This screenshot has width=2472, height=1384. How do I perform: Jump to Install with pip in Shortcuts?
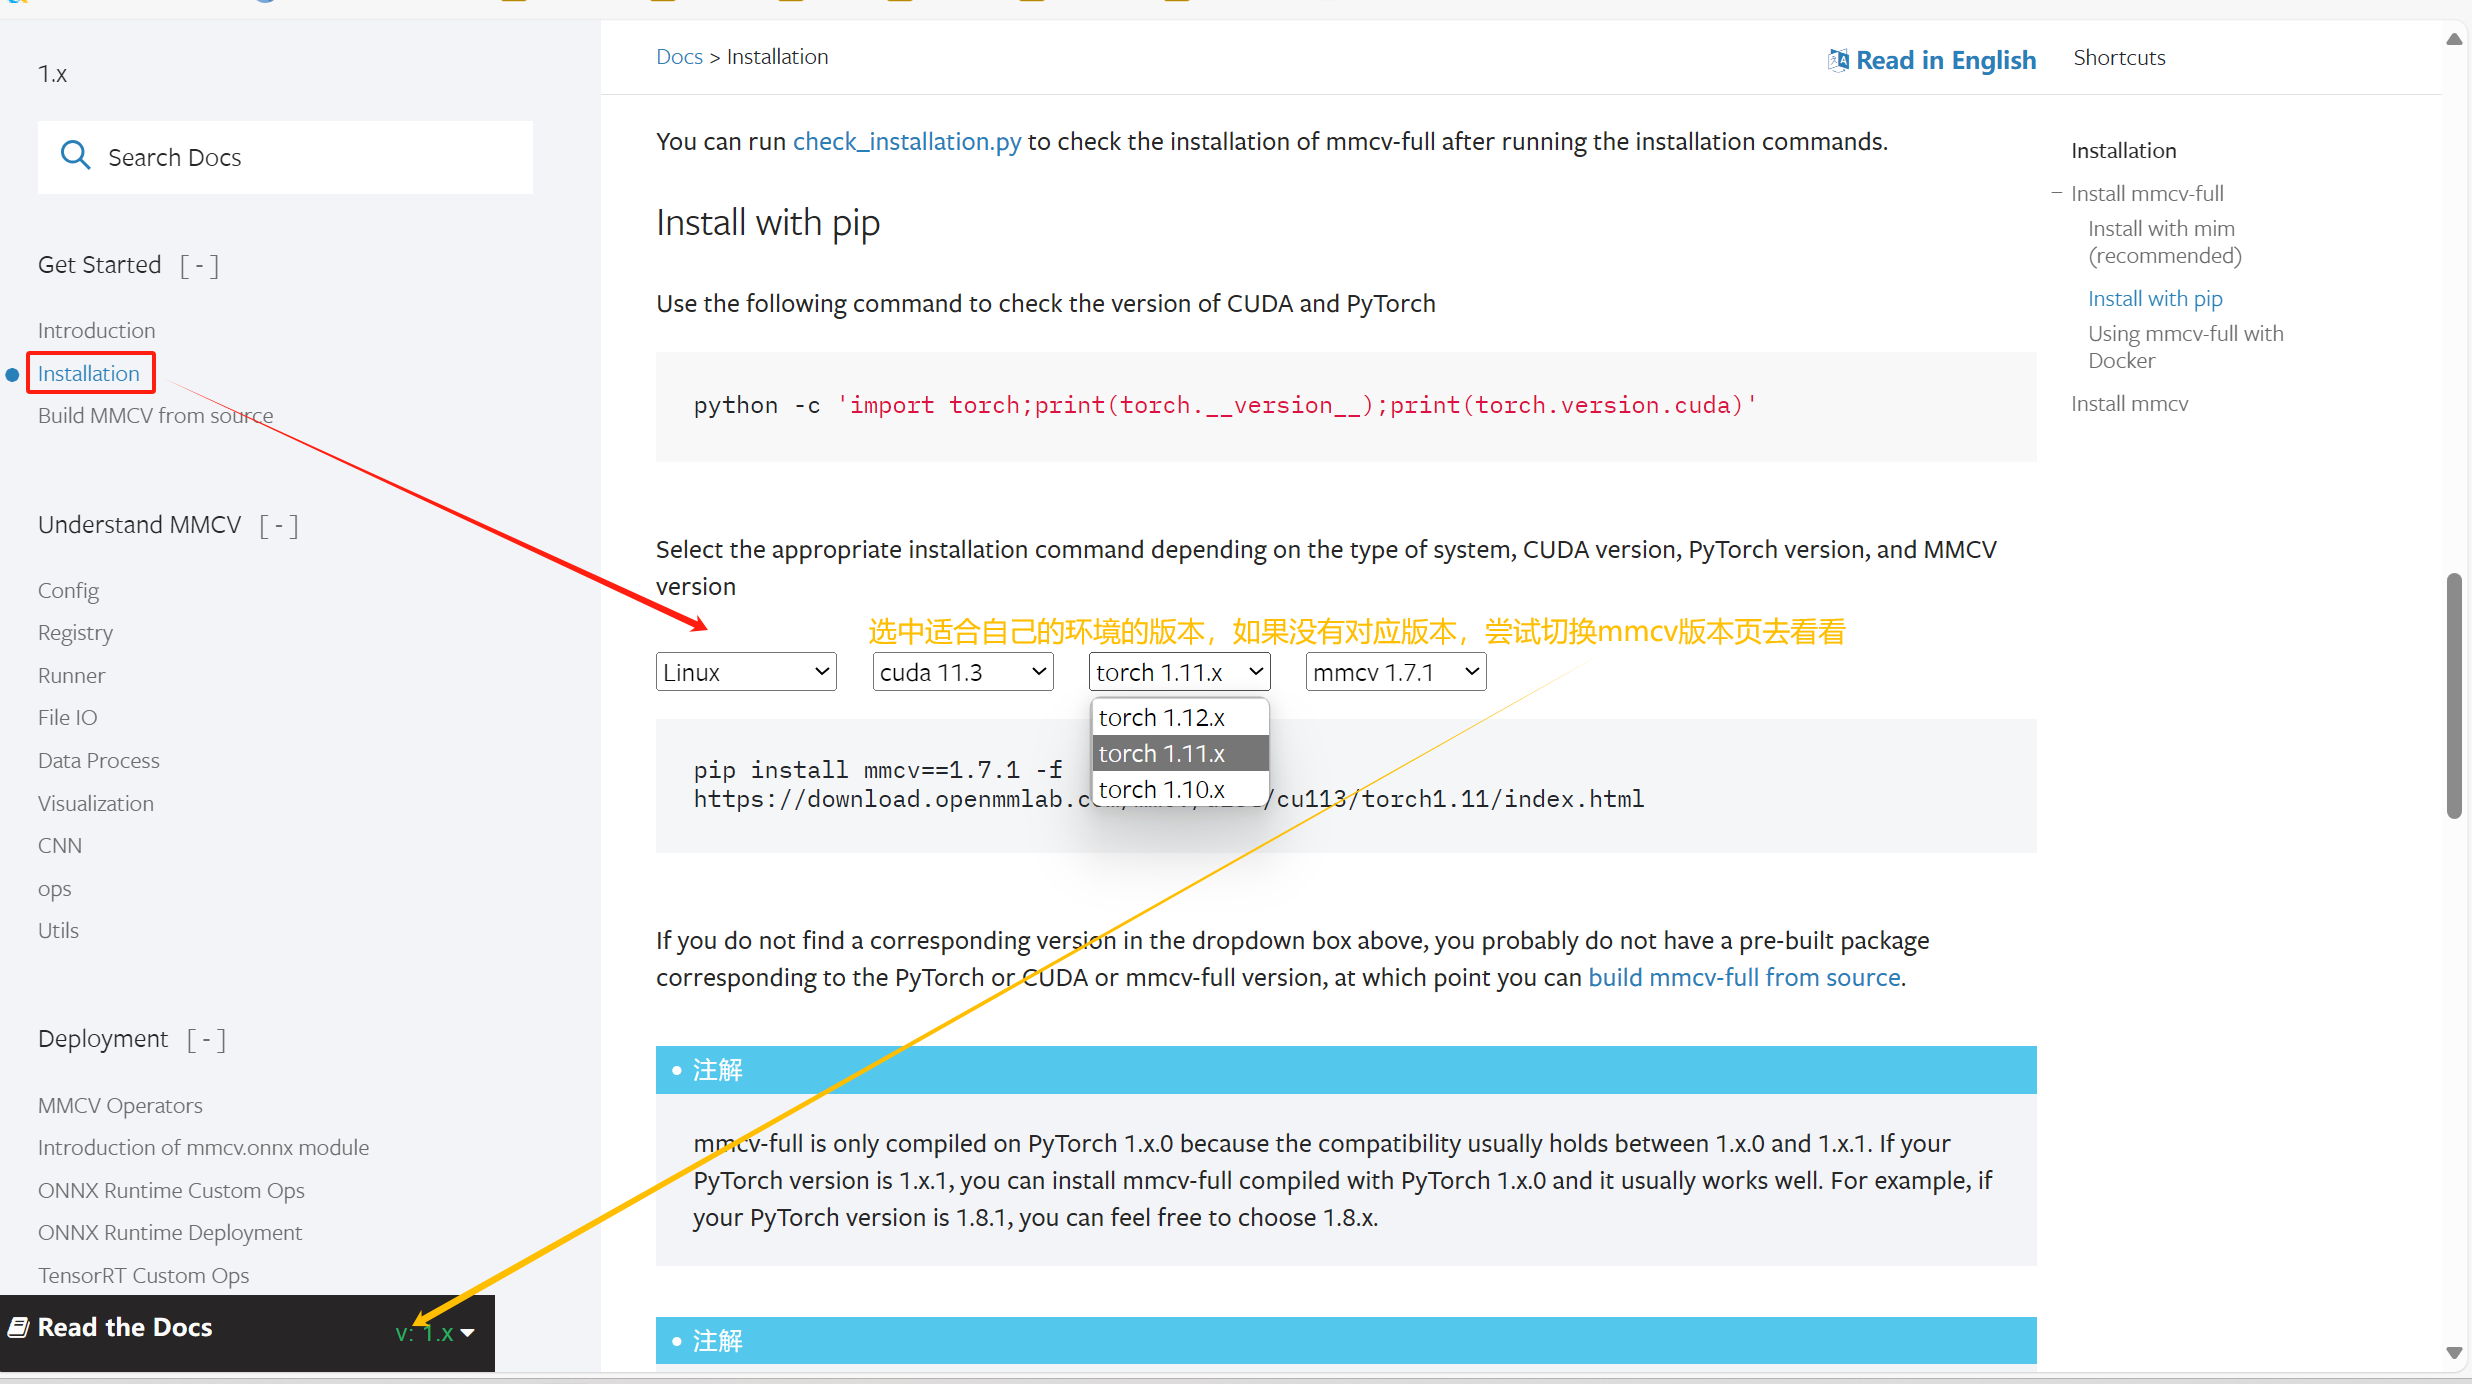pos(2155,298)
